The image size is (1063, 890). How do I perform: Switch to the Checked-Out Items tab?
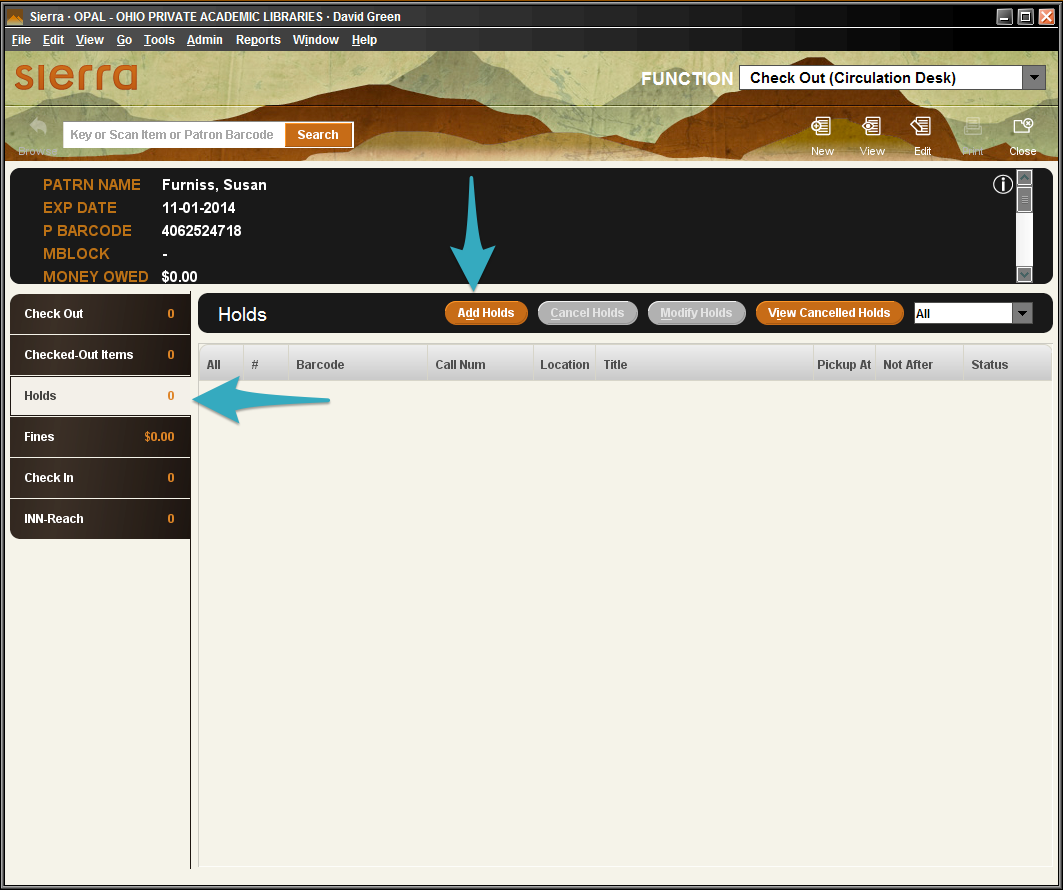tap(100, 355)
